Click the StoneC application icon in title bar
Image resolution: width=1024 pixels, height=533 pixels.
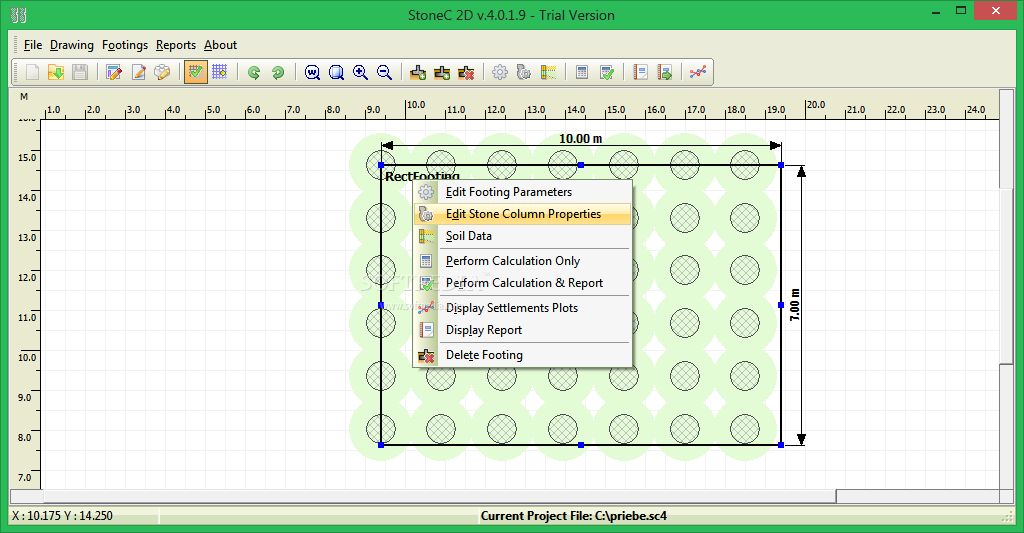tap(18, 14)
